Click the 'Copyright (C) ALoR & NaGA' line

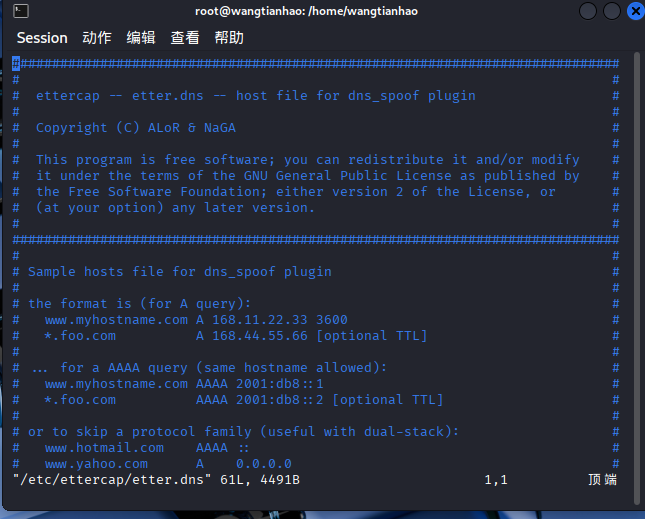point(136,128)
